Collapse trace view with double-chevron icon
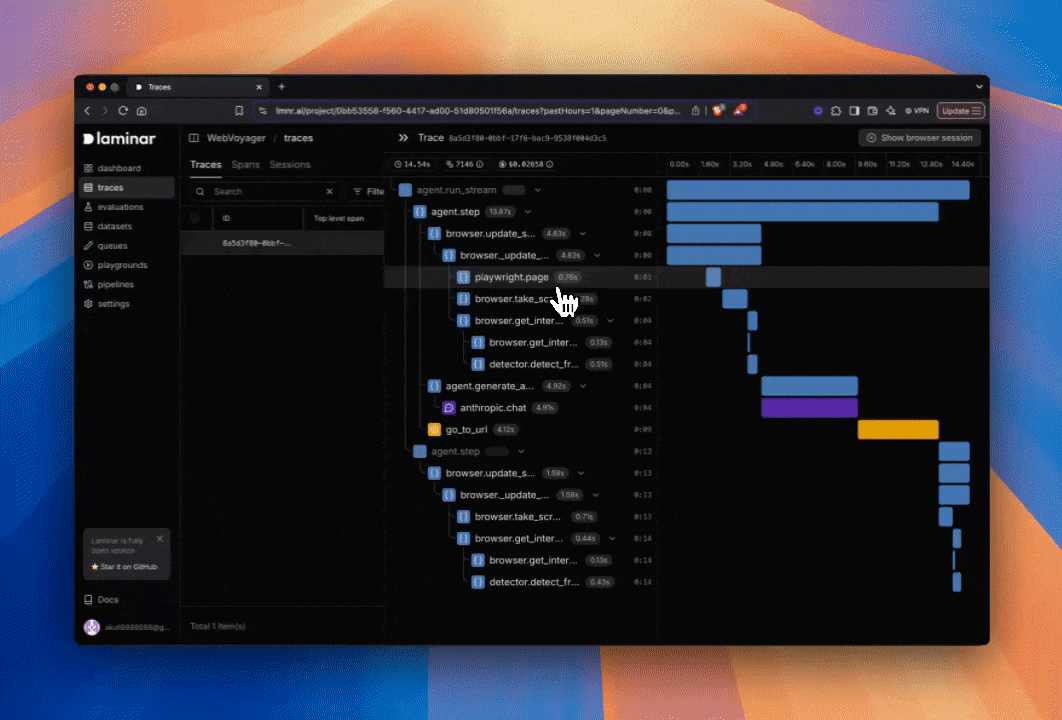 click(x=403, y=137)
